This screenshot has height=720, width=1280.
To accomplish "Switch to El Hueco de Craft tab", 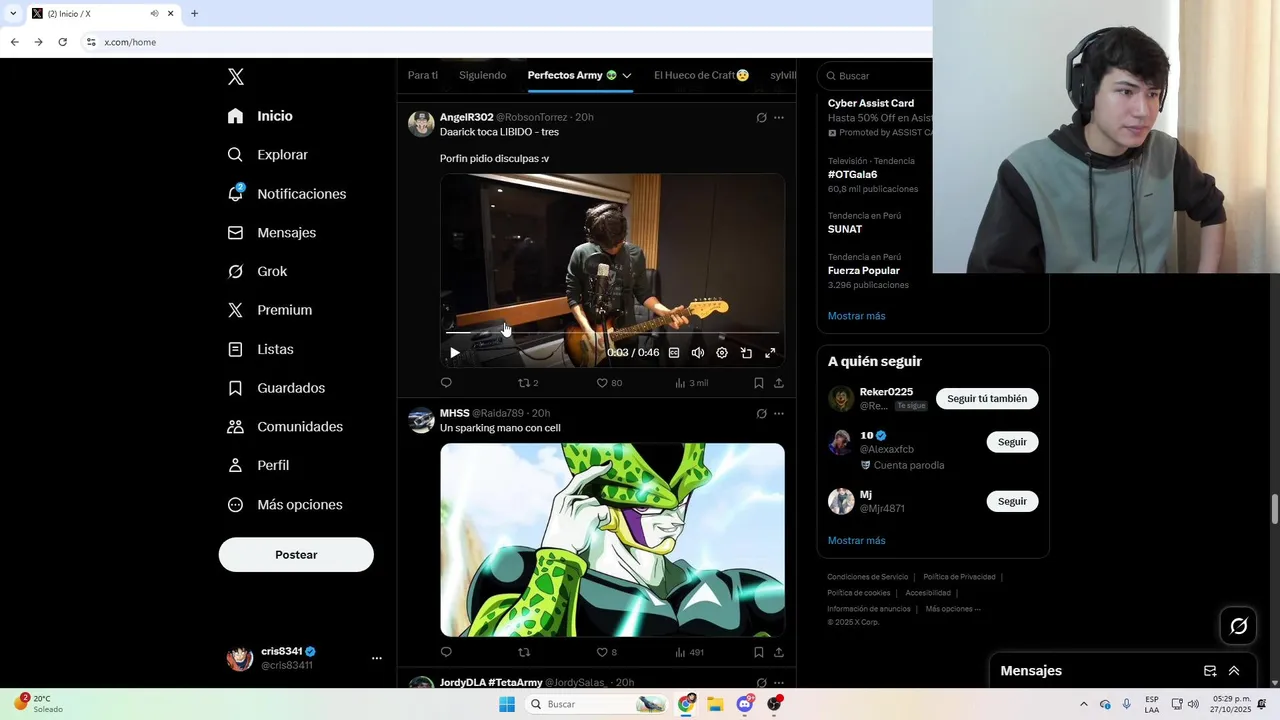I will [701, 75].
